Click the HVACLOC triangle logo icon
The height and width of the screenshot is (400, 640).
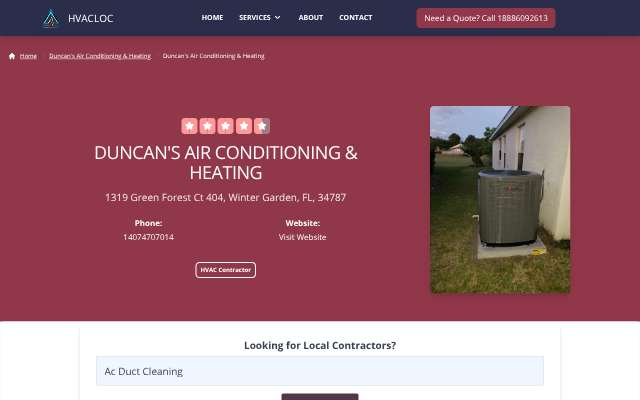[x=51, y=18]
